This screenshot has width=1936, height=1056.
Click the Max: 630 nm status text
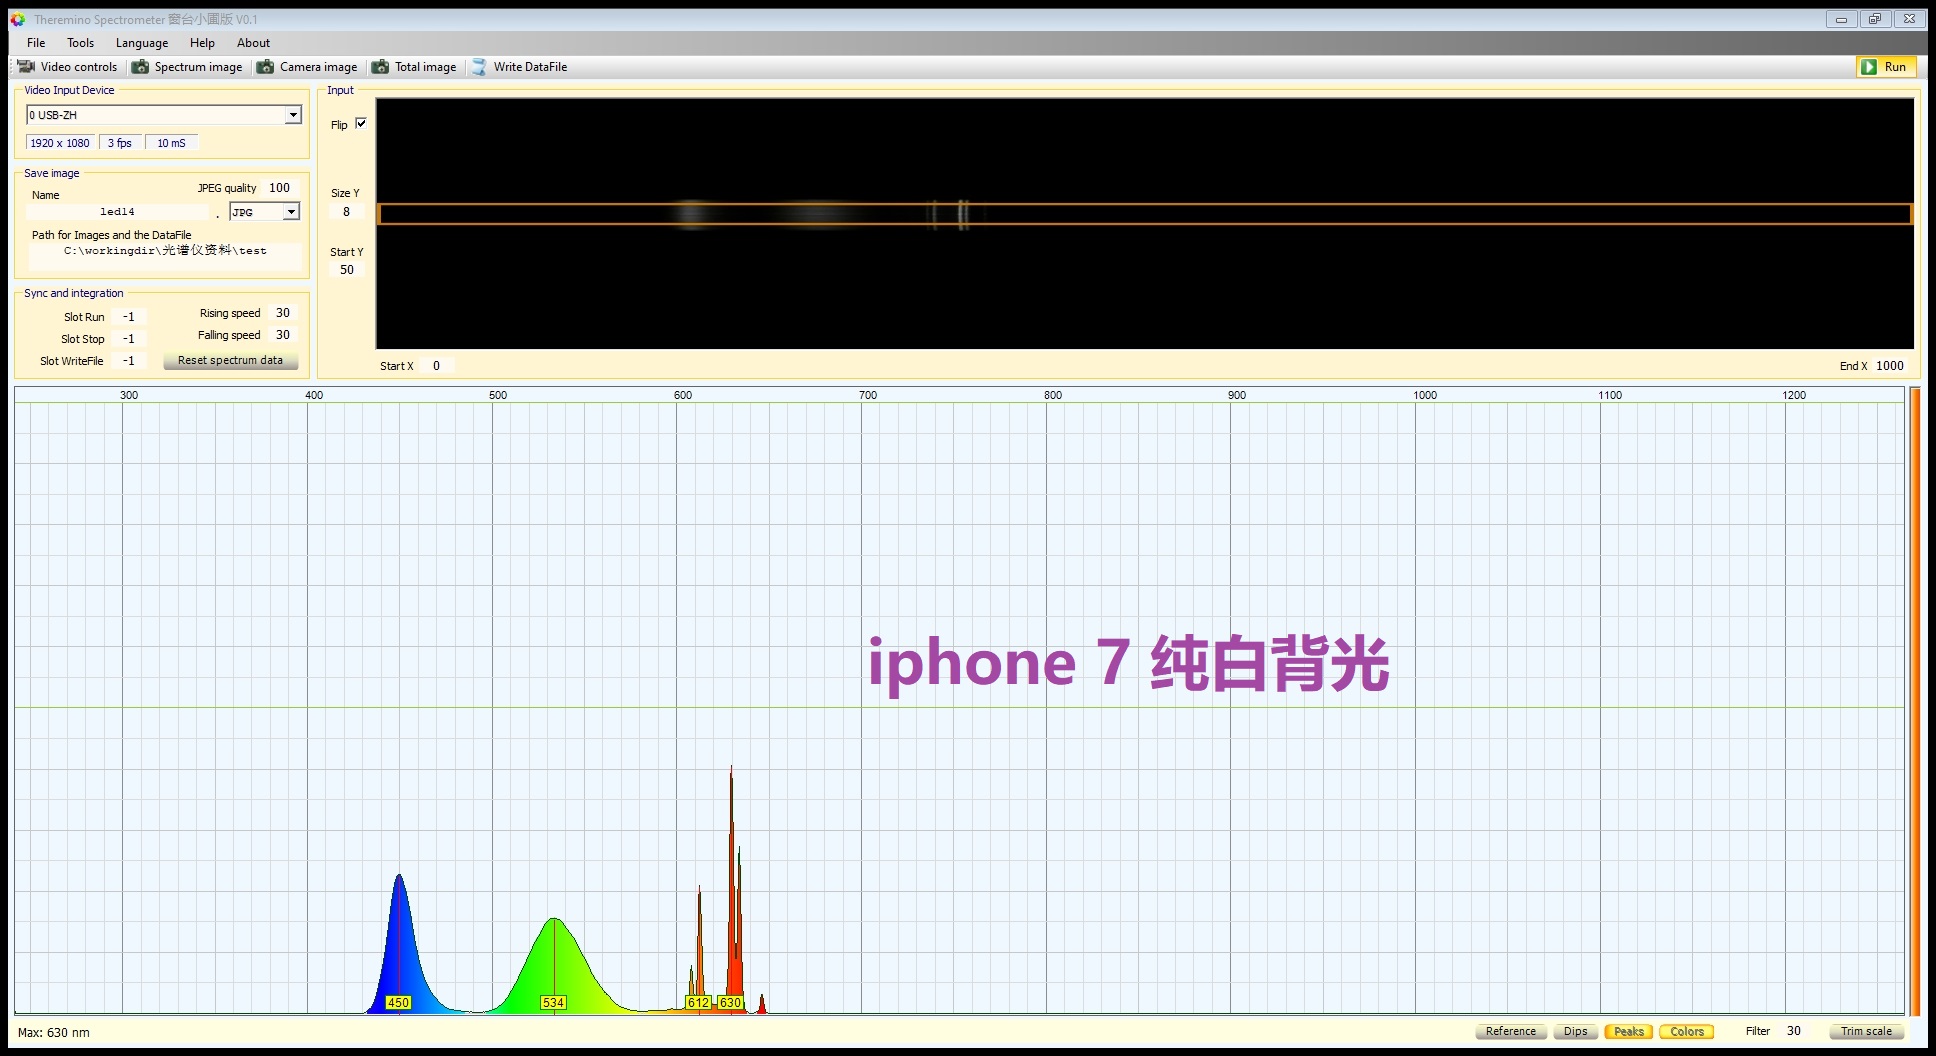(54, 1033)
